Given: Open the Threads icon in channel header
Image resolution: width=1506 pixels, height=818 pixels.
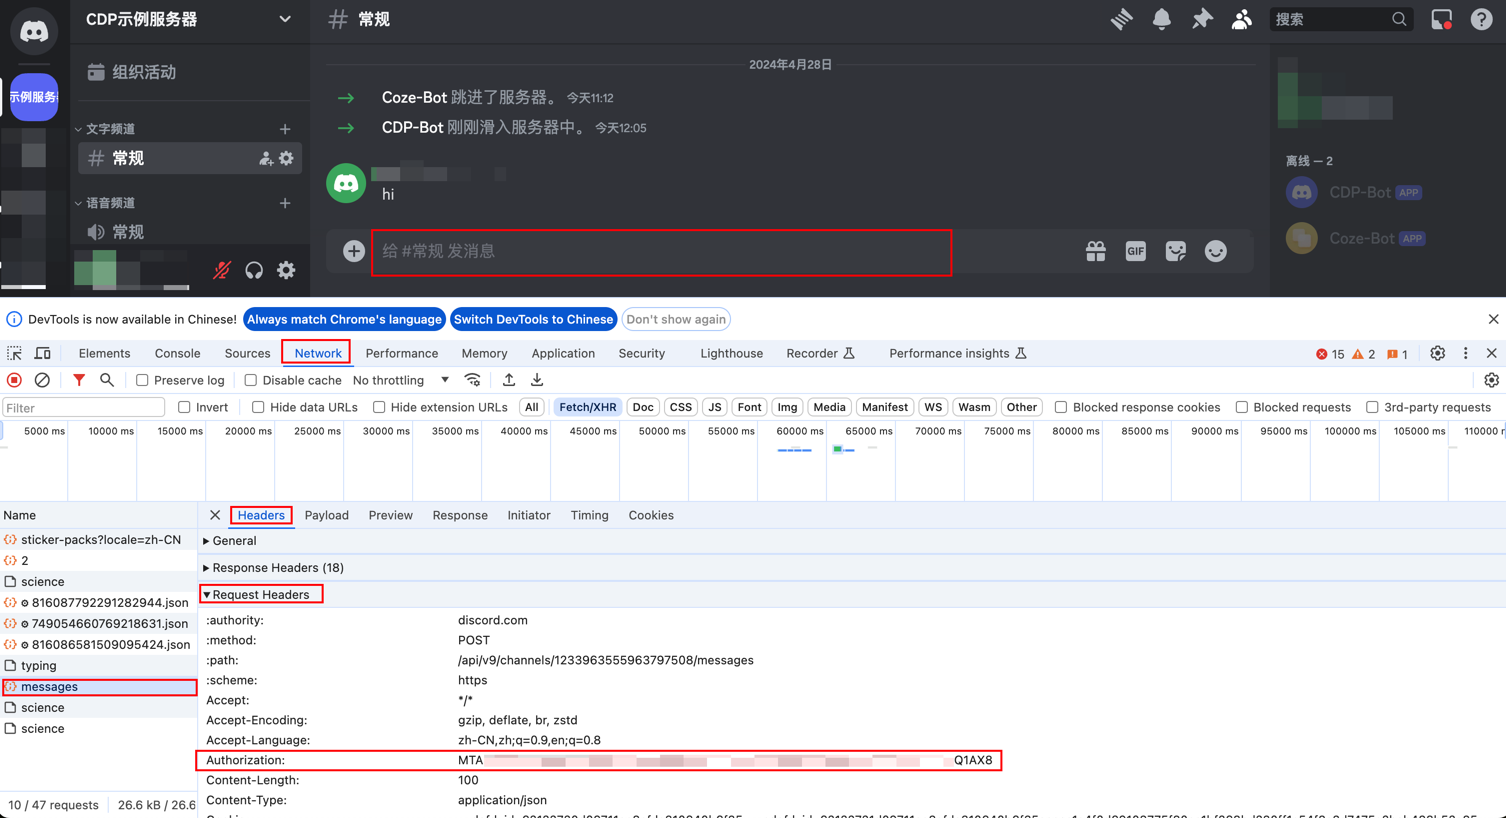Looking at the screenshot, I should tap(1121, 19).
